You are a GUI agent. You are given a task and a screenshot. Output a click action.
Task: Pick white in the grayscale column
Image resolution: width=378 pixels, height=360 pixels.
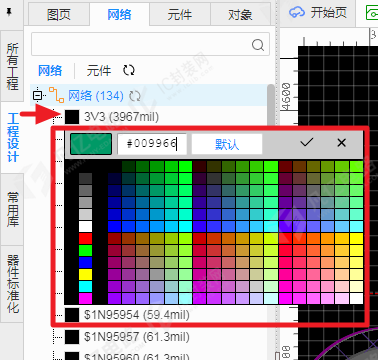(85, 227)
